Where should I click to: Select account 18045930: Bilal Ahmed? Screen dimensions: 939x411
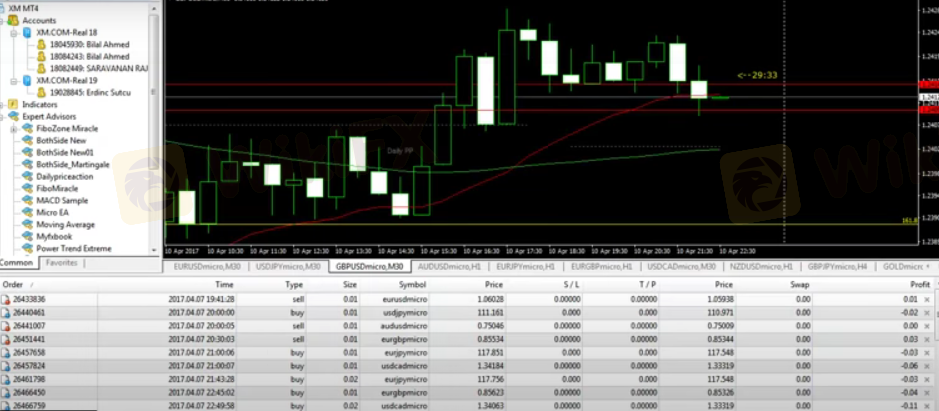coord(89,44)
